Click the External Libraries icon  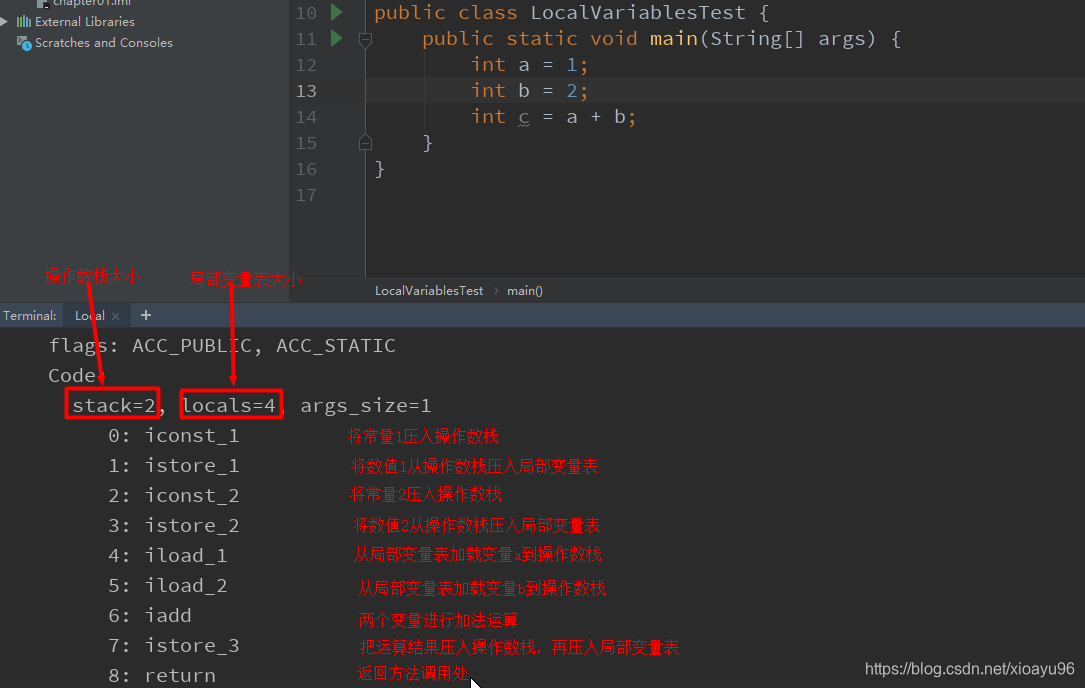[24, 21]
